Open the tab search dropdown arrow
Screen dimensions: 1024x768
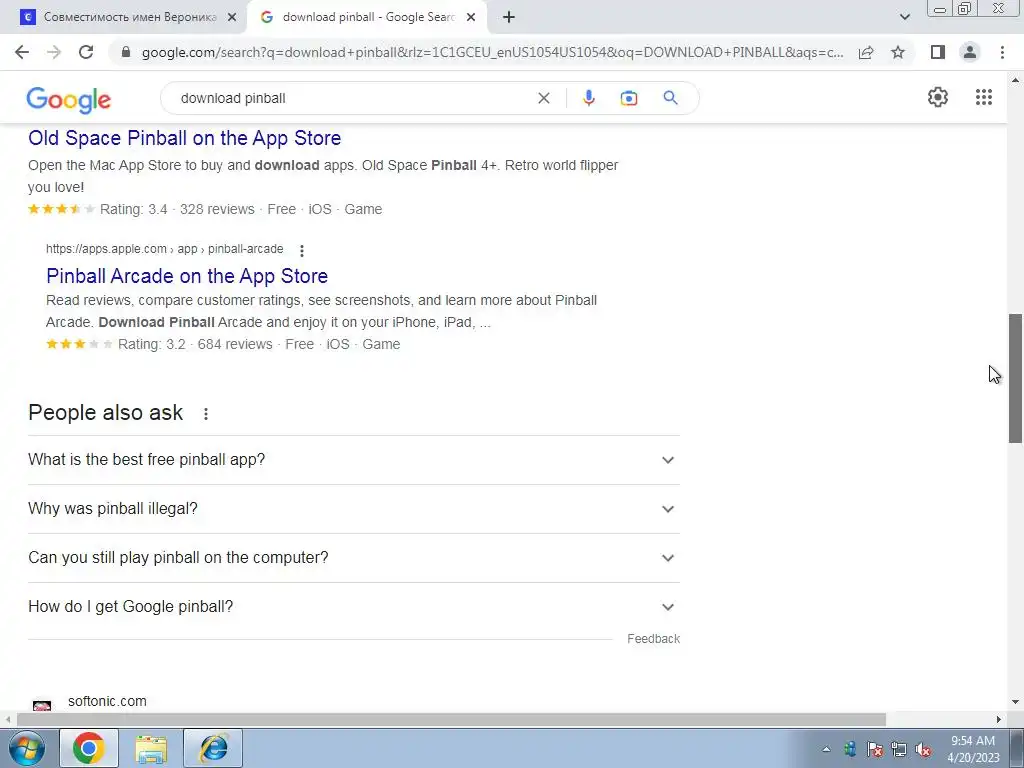click(904, 17)
